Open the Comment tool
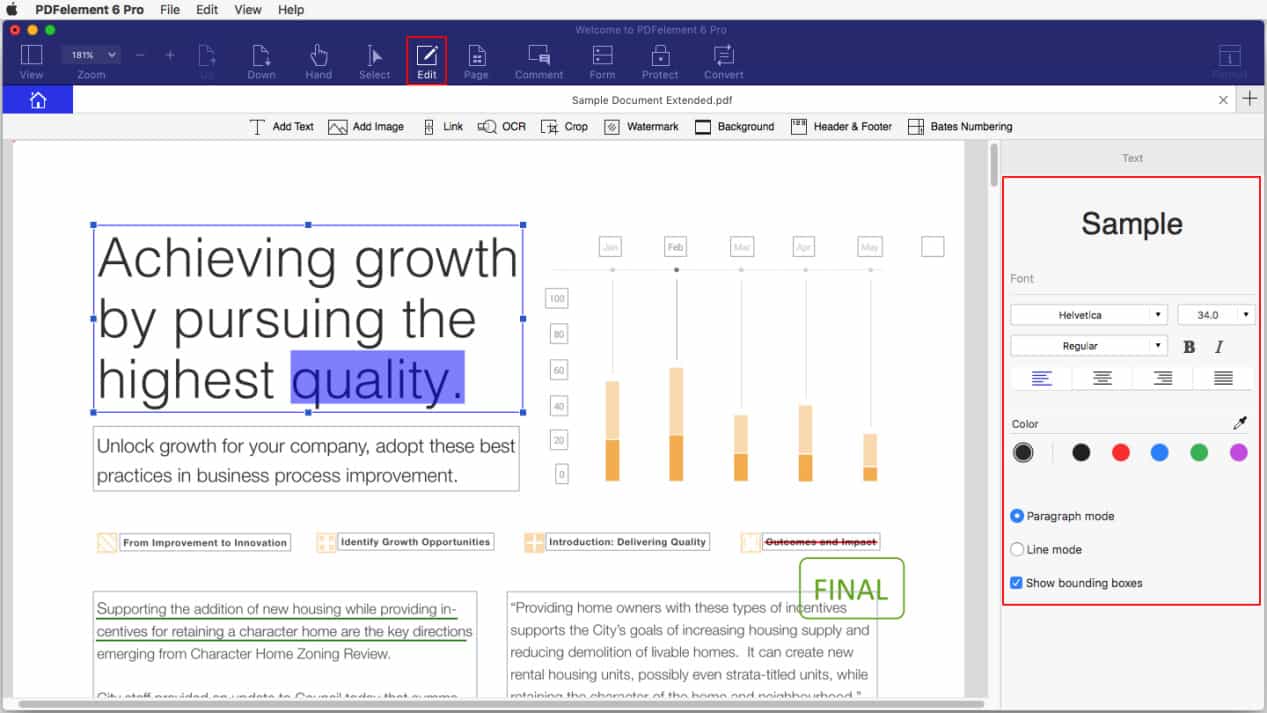 pyautogui.click(x=538, y=60)
